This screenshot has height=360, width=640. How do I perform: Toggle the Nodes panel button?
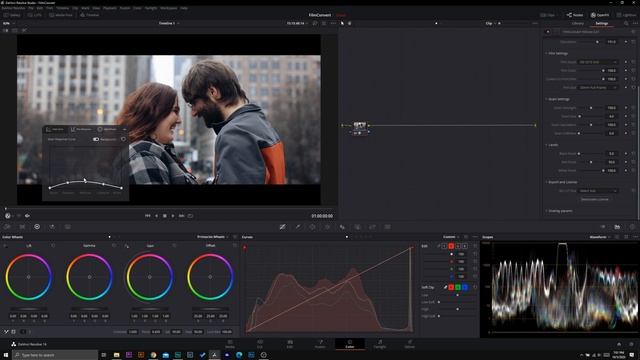coord(575,15)
